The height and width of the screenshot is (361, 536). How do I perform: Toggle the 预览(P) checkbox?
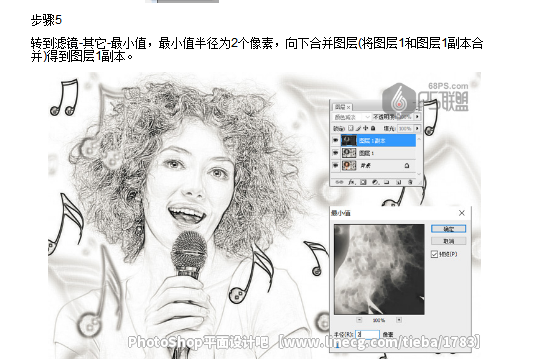434,254
